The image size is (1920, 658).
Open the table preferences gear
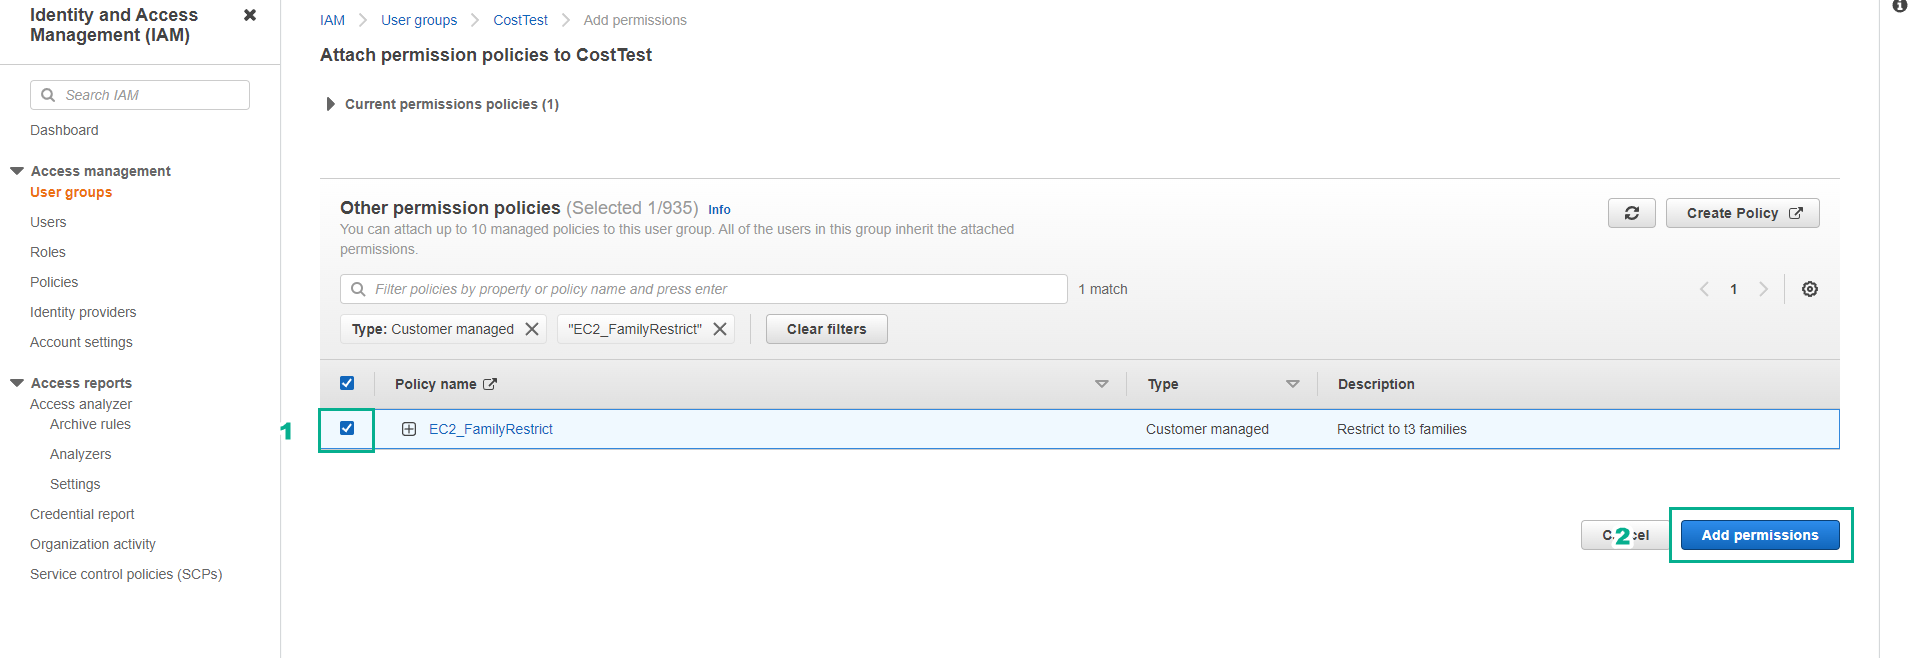point(1810,289)
